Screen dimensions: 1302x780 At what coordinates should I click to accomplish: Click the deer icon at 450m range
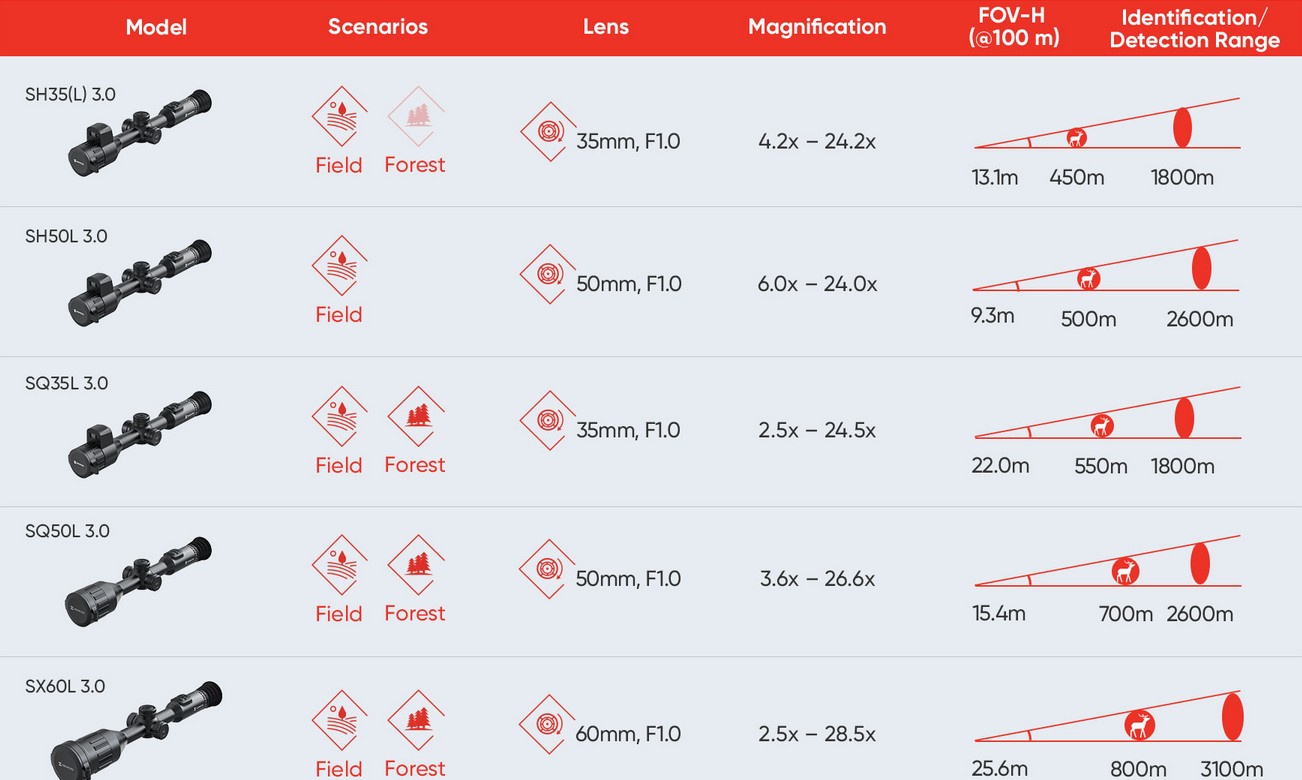click(x=1077, y=138)
